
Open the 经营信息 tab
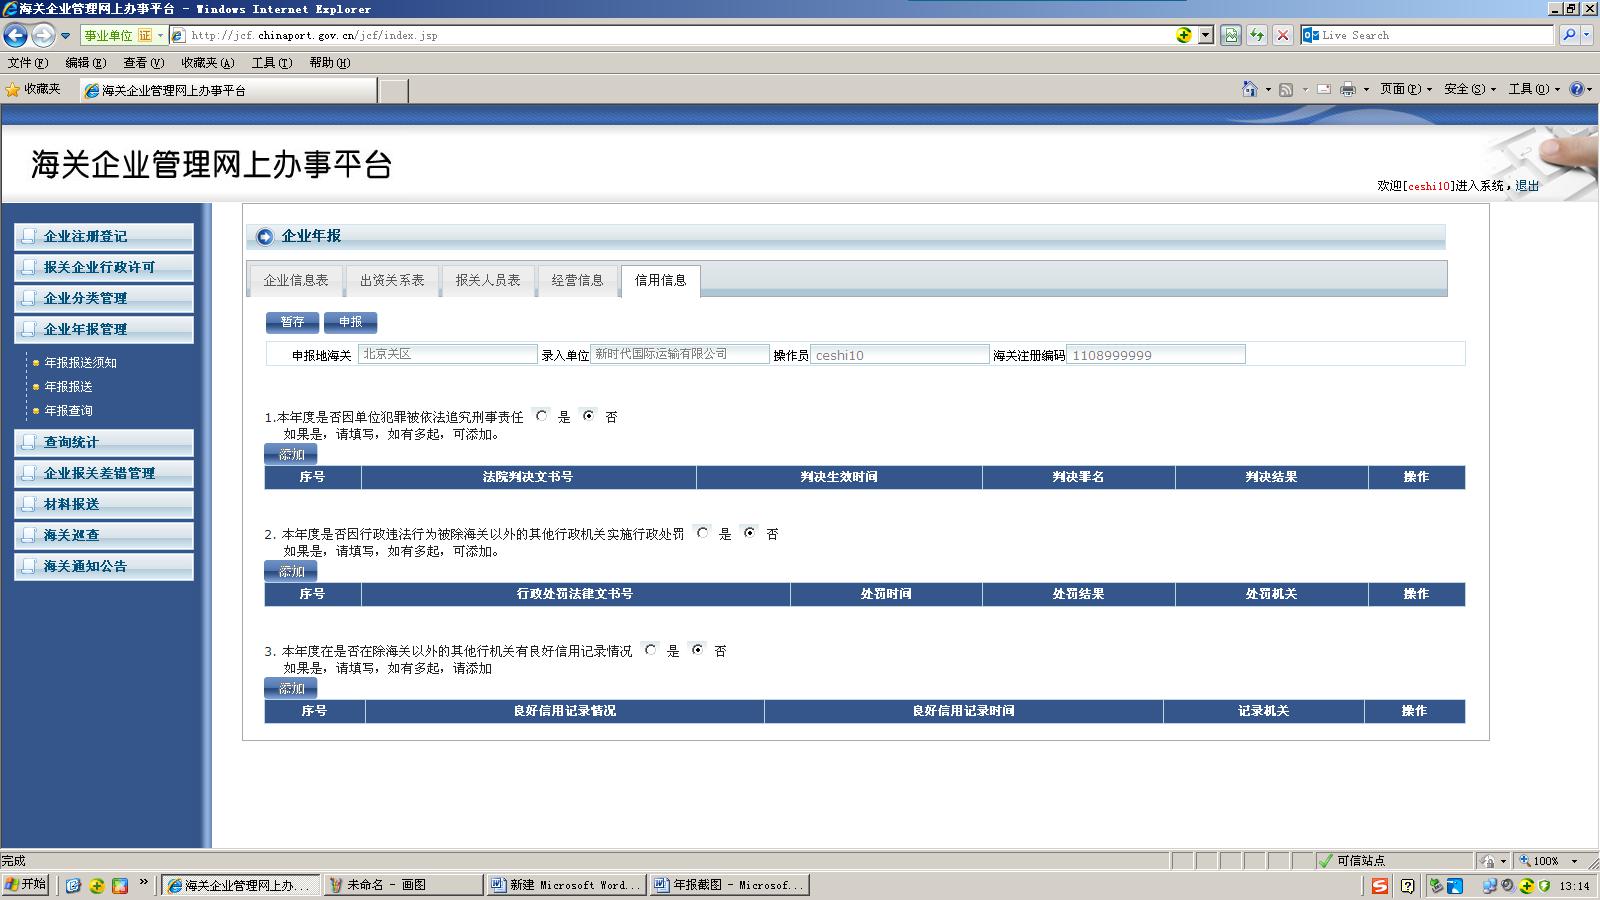pos(578,280)
